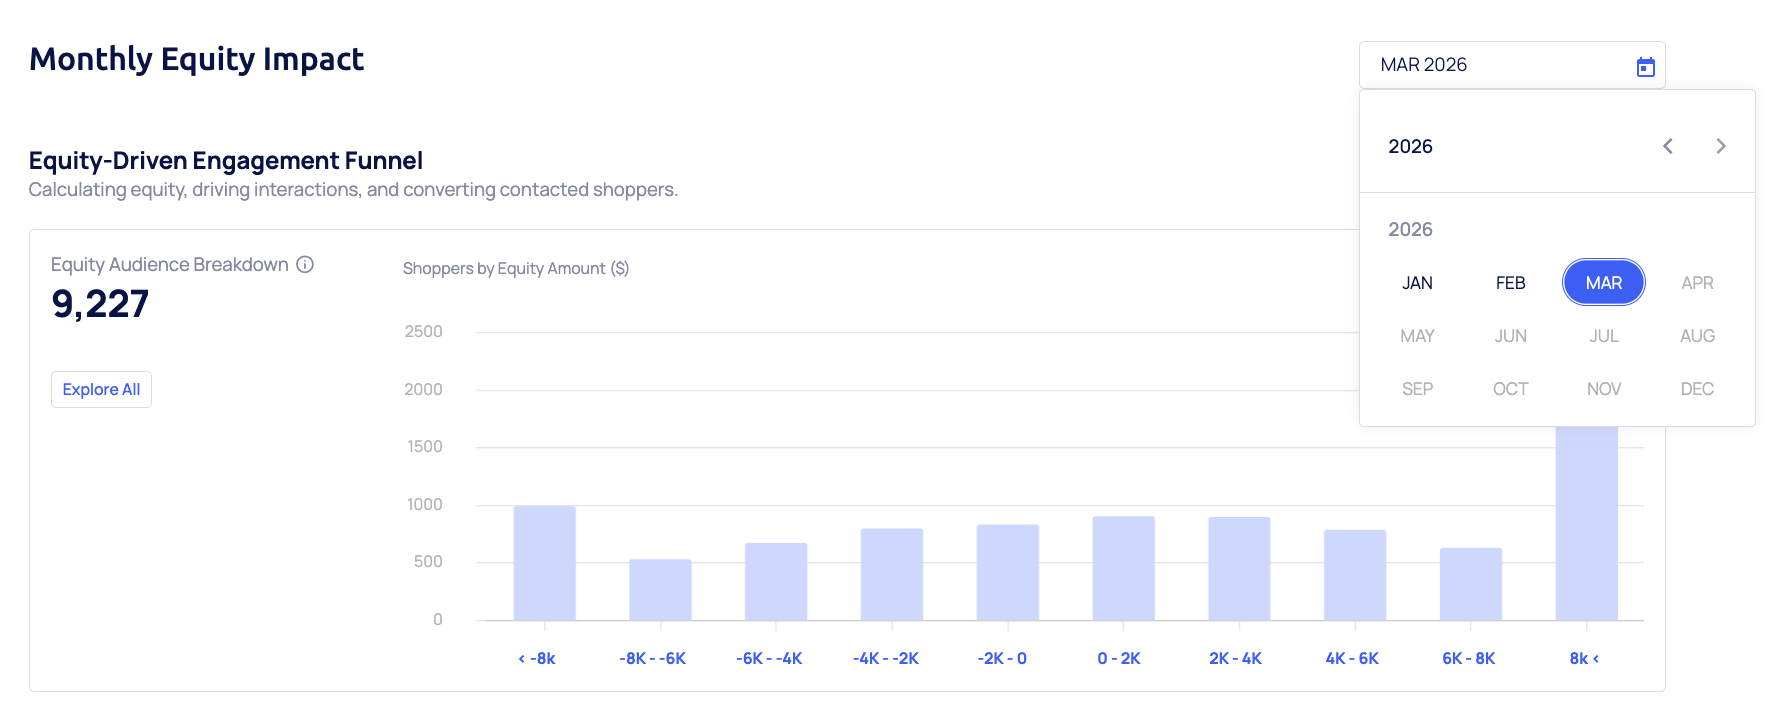Click the bar for the 2K - 4K range

[x=1239, y=568]
